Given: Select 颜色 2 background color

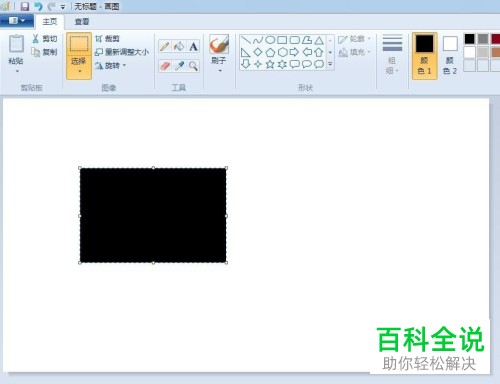Looking at the screenshot, I should pos(450,56).
